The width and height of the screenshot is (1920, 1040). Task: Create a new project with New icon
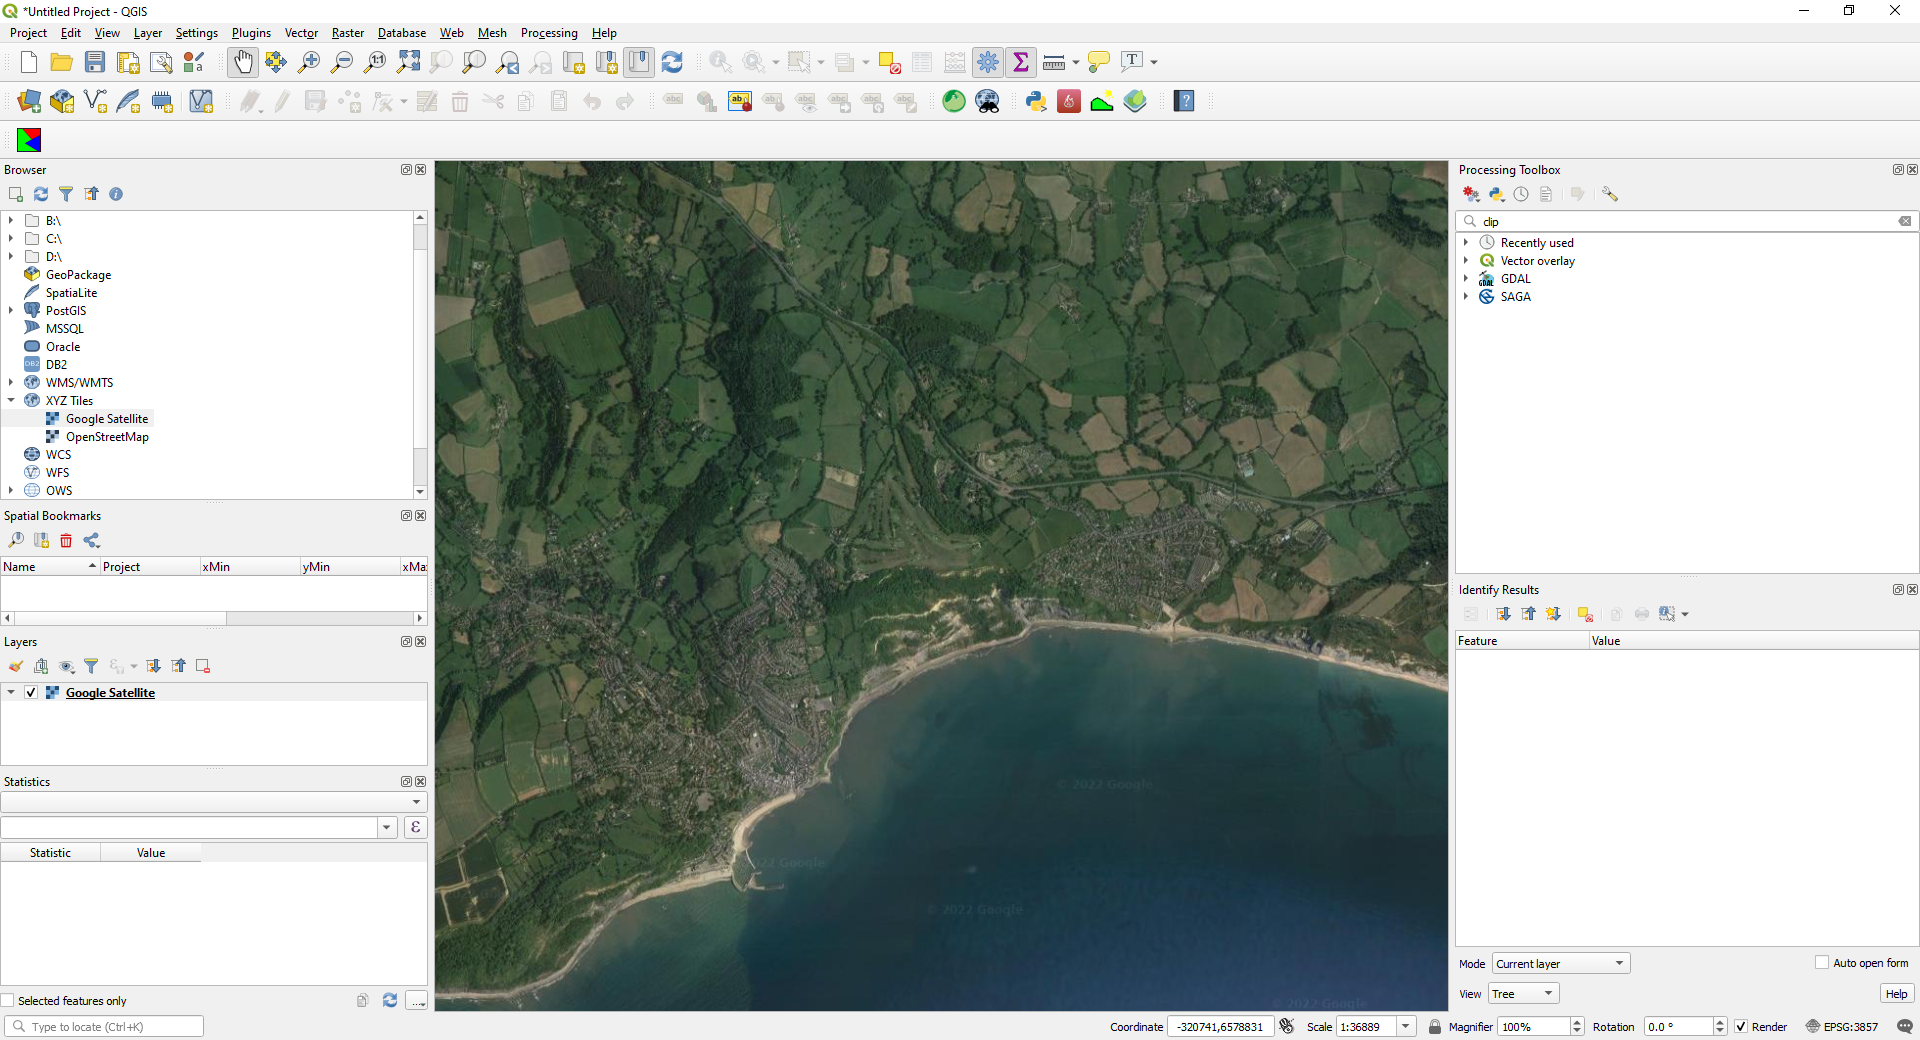coord(29,62)
